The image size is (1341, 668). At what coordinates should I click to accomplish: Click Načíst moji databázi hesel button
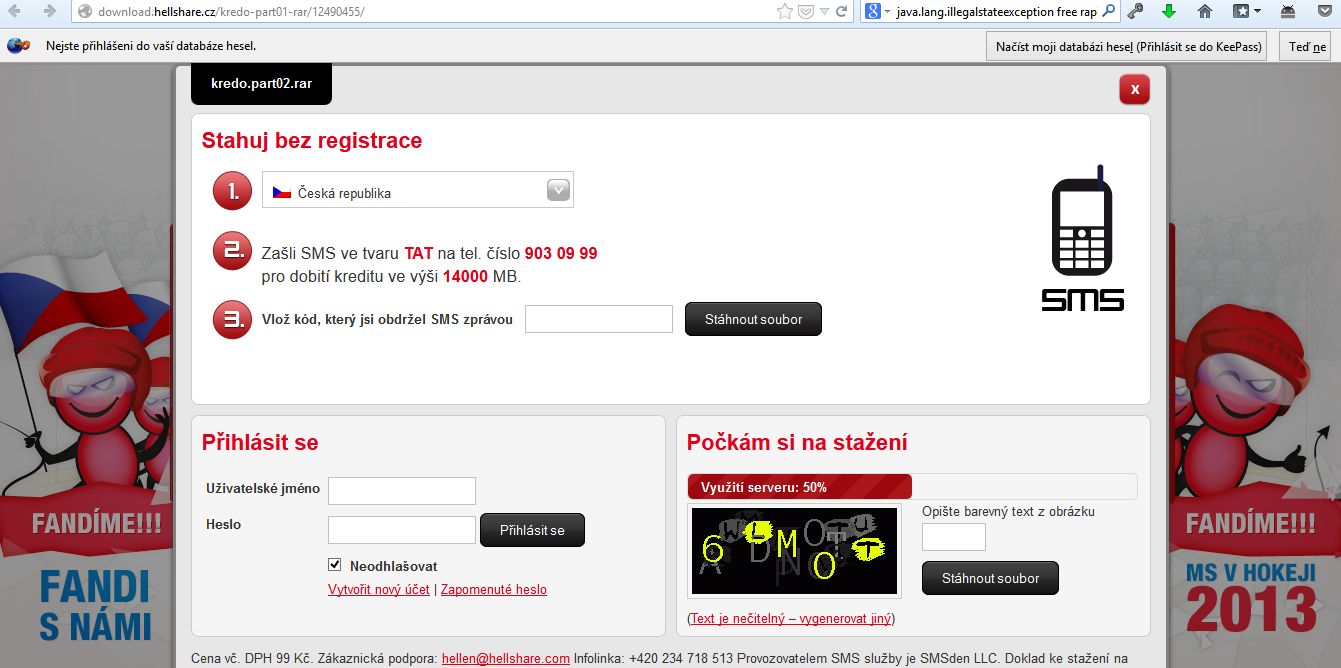tap(1130, 46)
